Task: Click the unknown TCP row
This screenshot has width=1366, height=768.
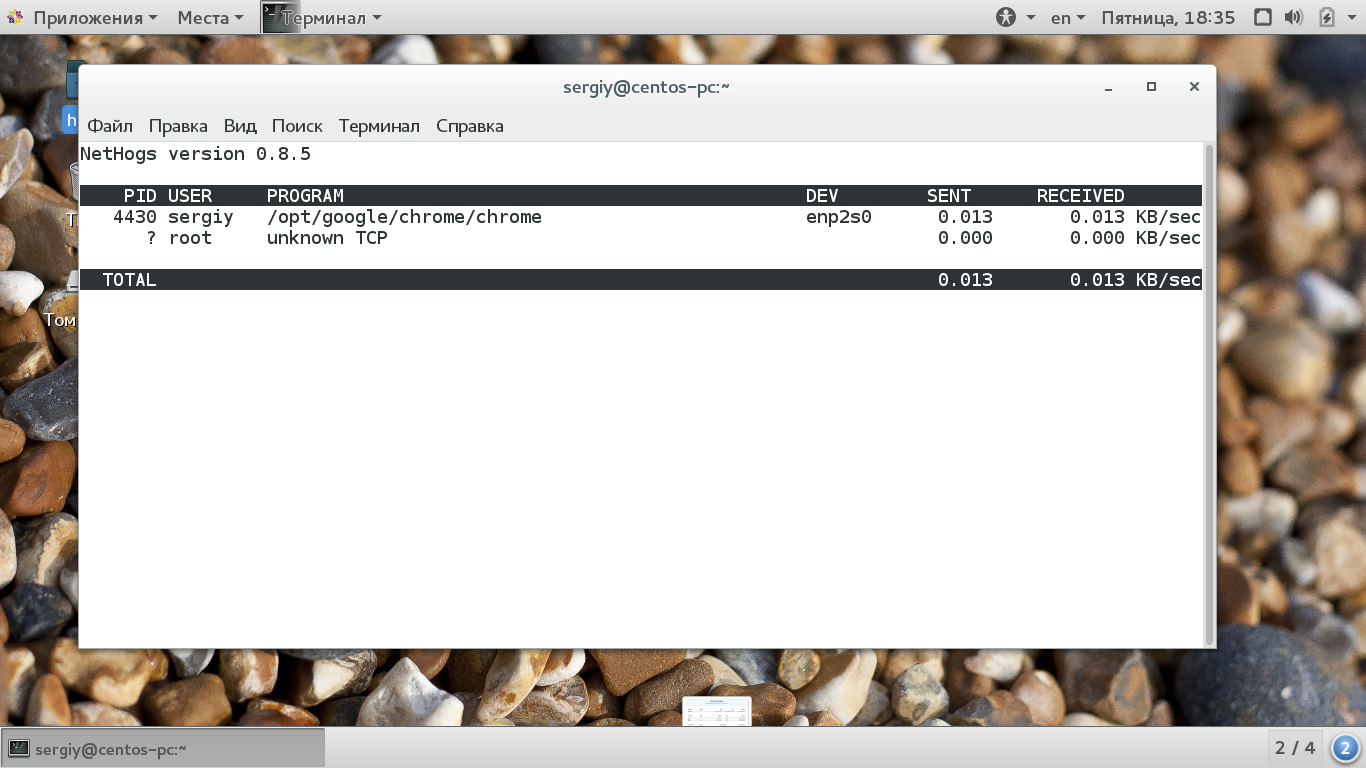Action: point(640,238)
